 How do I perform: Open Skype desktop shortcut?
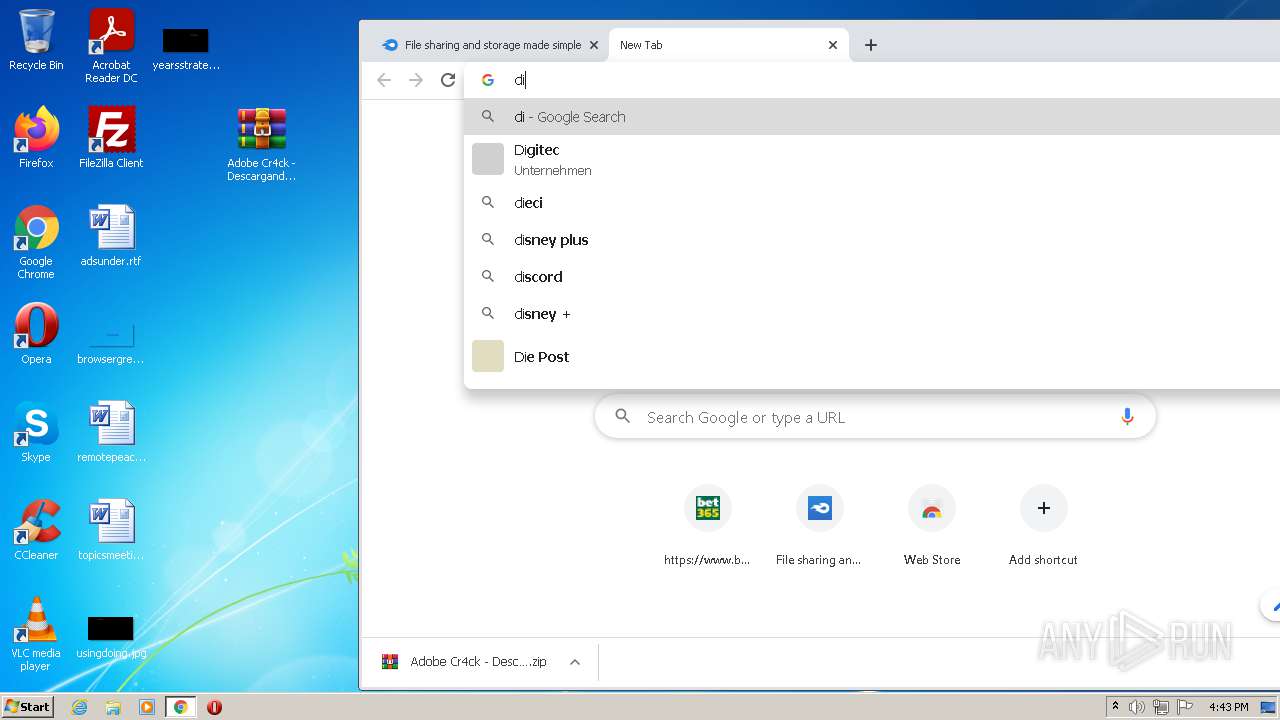pyautogui.click(x=36, y=432)
